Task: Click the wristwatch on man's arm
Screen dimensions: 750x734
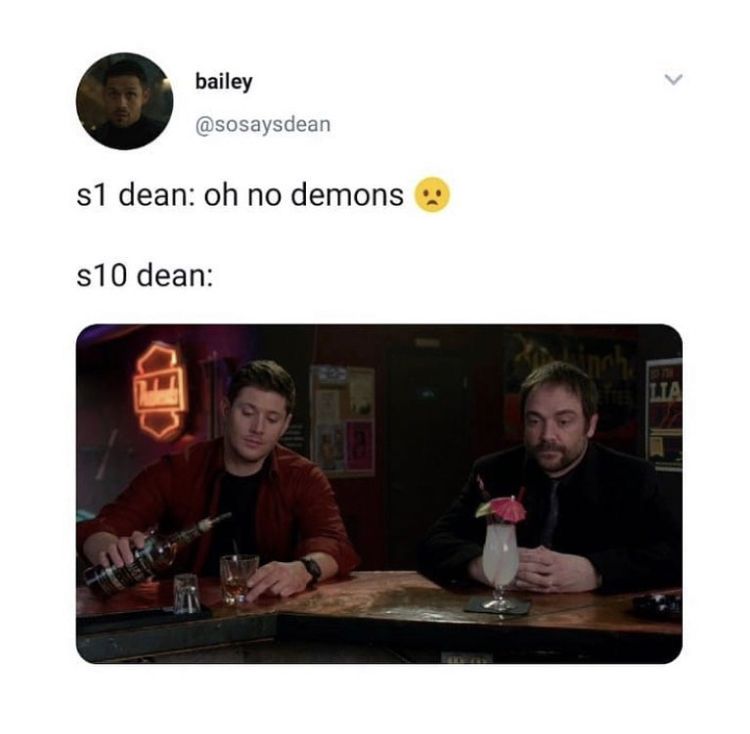Action: click(x=311, y=570)
